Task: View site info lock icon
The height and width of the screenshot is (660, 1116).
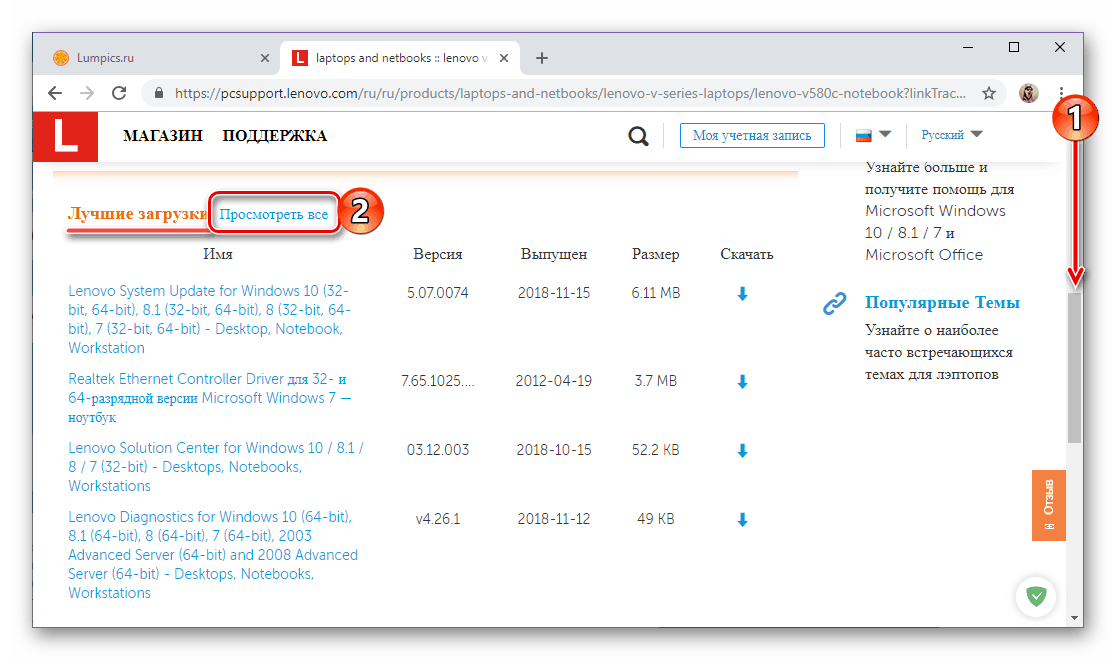Action: pos(159,93)
